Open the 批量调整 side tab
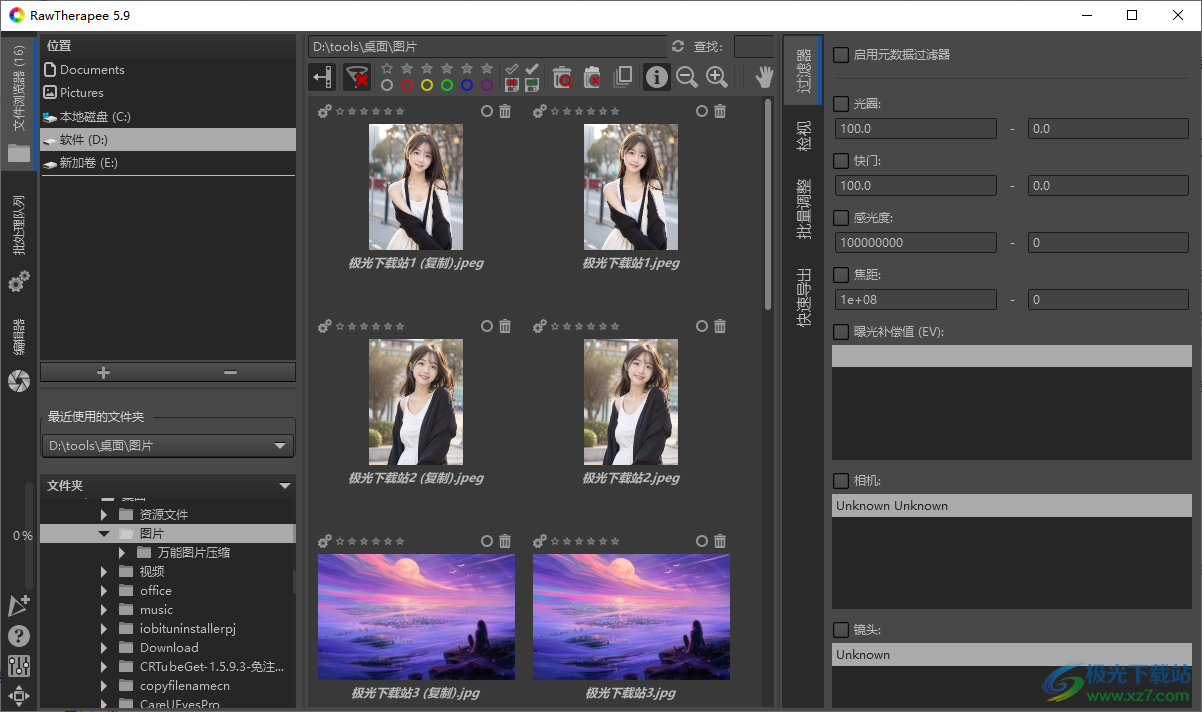Viewport: 1202px width, 712px height. (803, 209)
